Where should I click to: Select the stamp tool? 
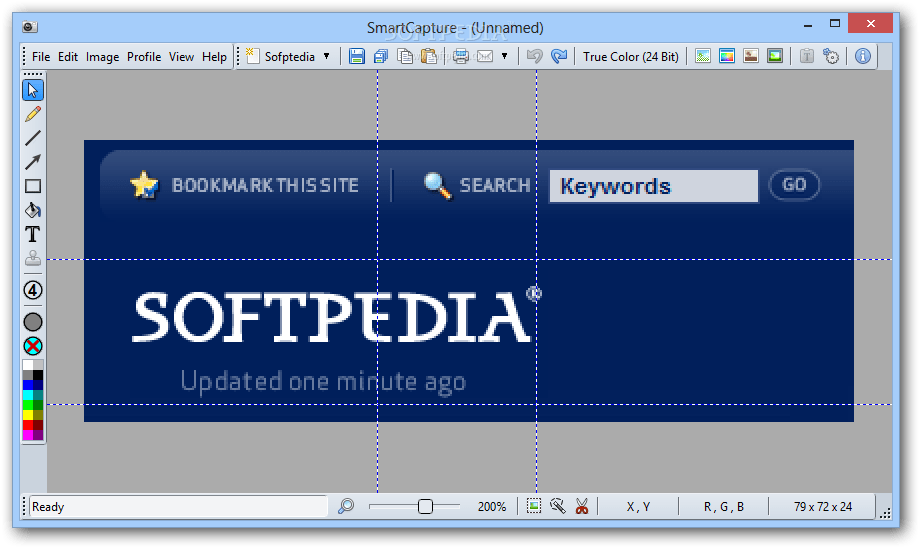(x=33, y=258)
